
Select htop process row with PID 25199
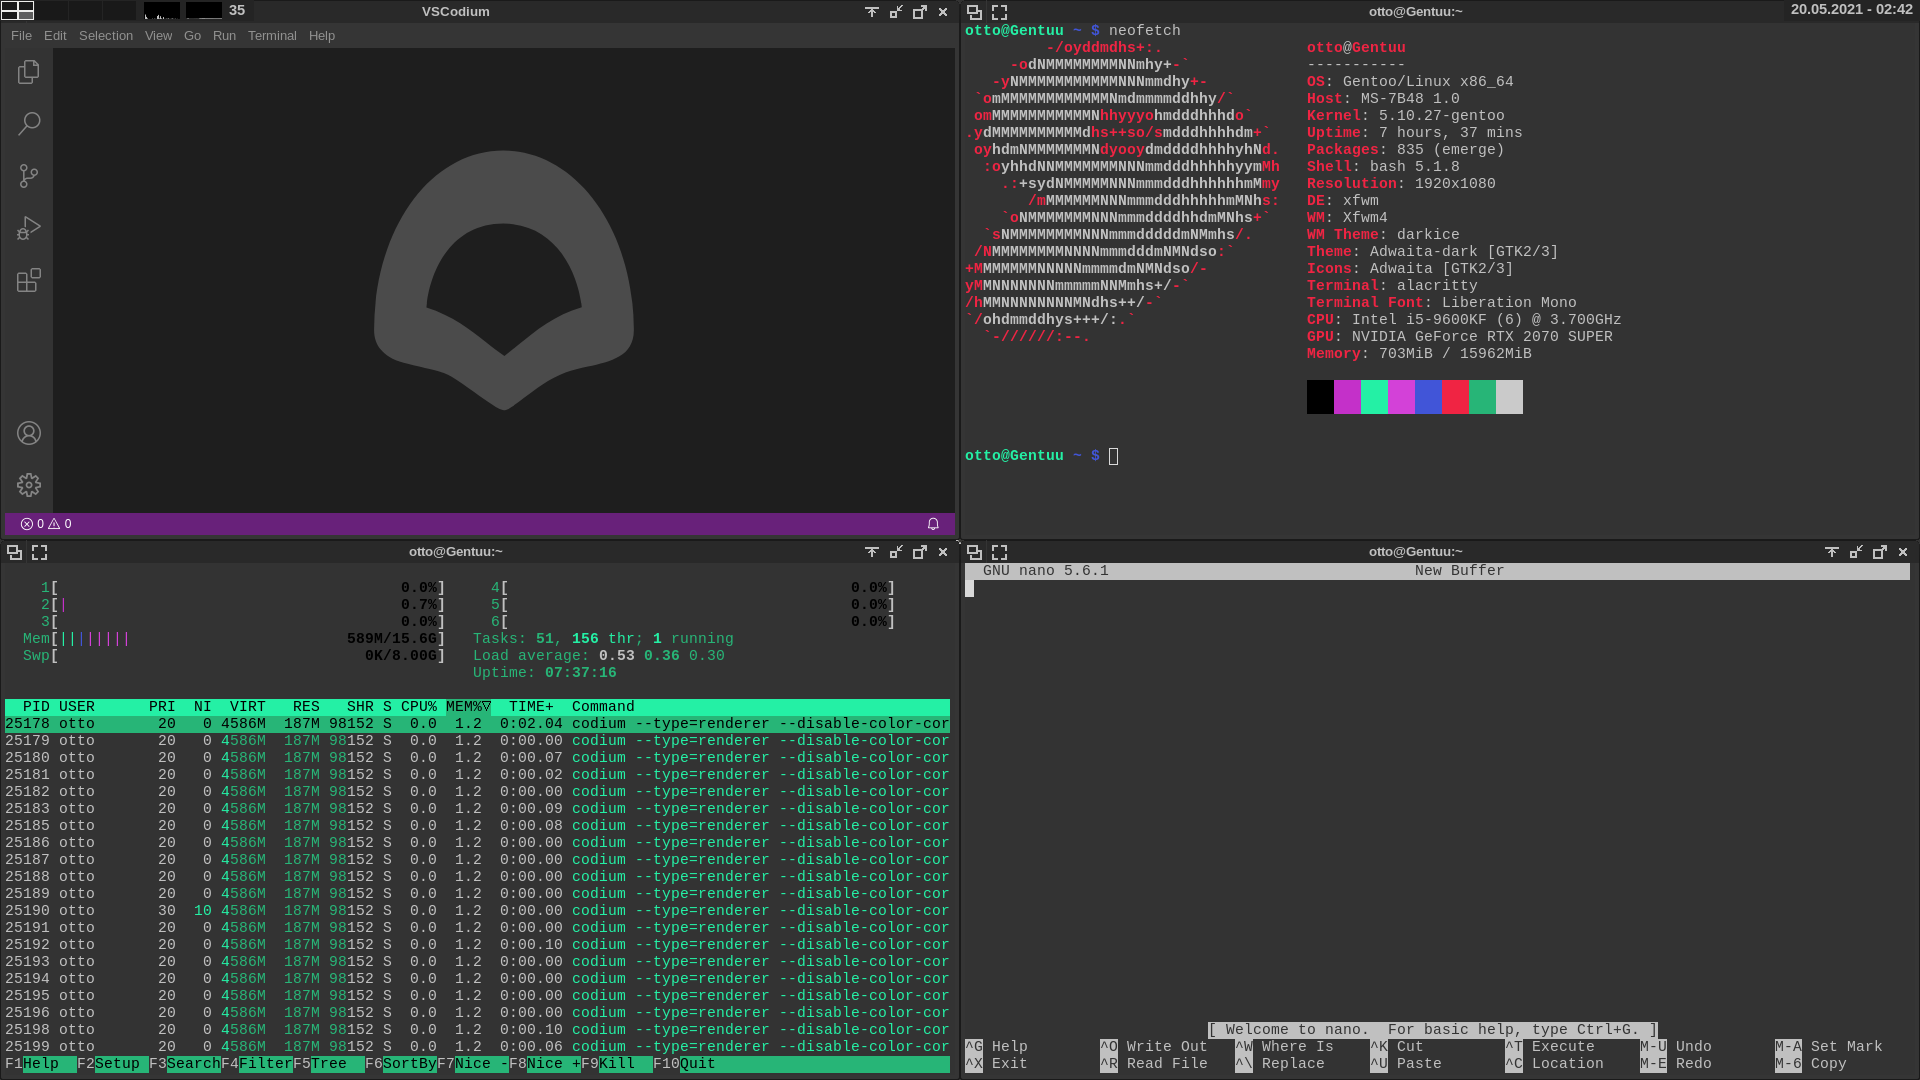477,1047
